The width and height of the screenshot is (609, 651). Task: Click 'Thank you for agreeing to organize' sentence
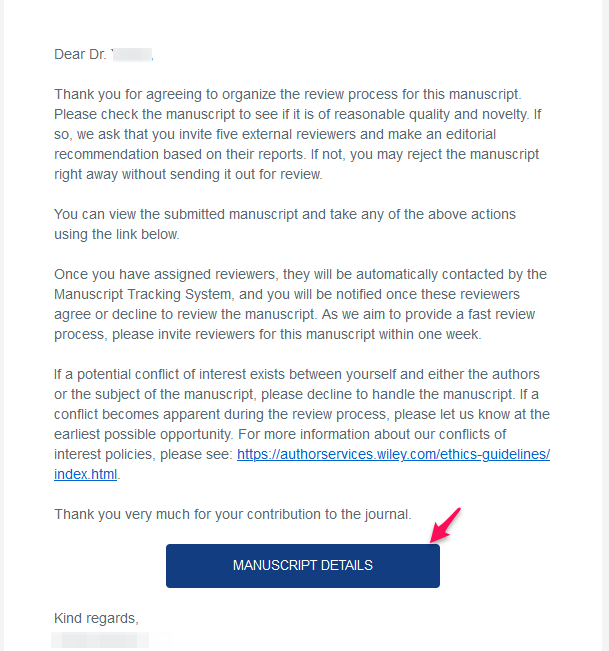(x=288, y=94)
